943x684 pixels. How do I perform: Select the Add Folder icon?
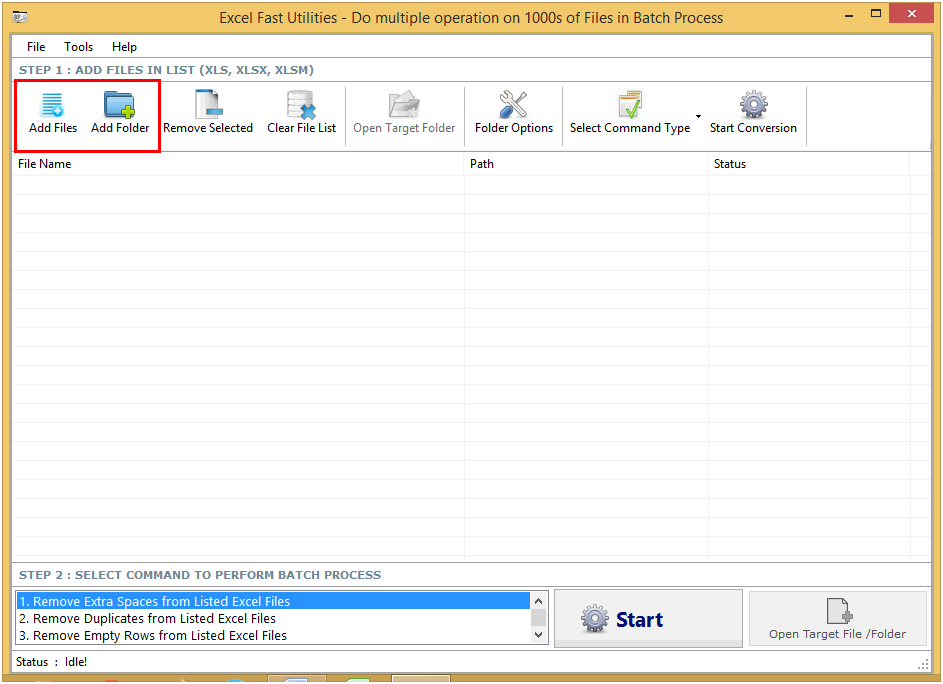[120, 112]
